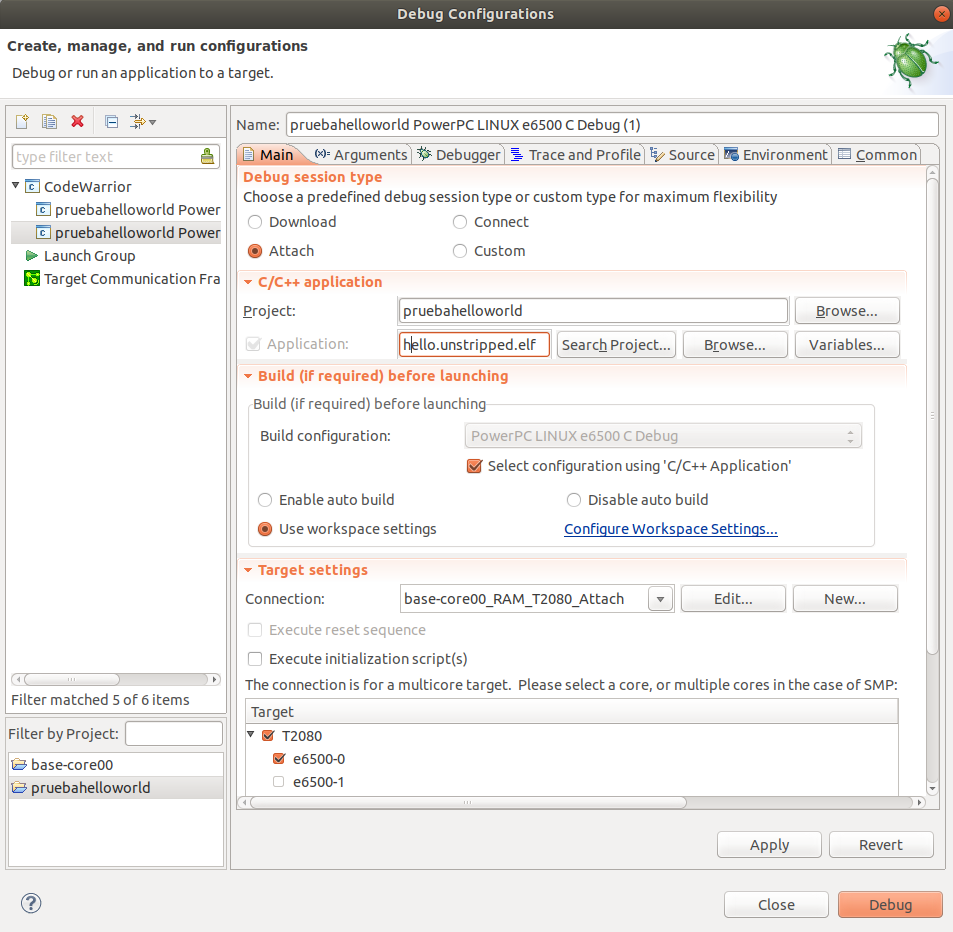Click the Filter by Project field
The width and height of the screenshot is (953, 932).
(174, 733)
